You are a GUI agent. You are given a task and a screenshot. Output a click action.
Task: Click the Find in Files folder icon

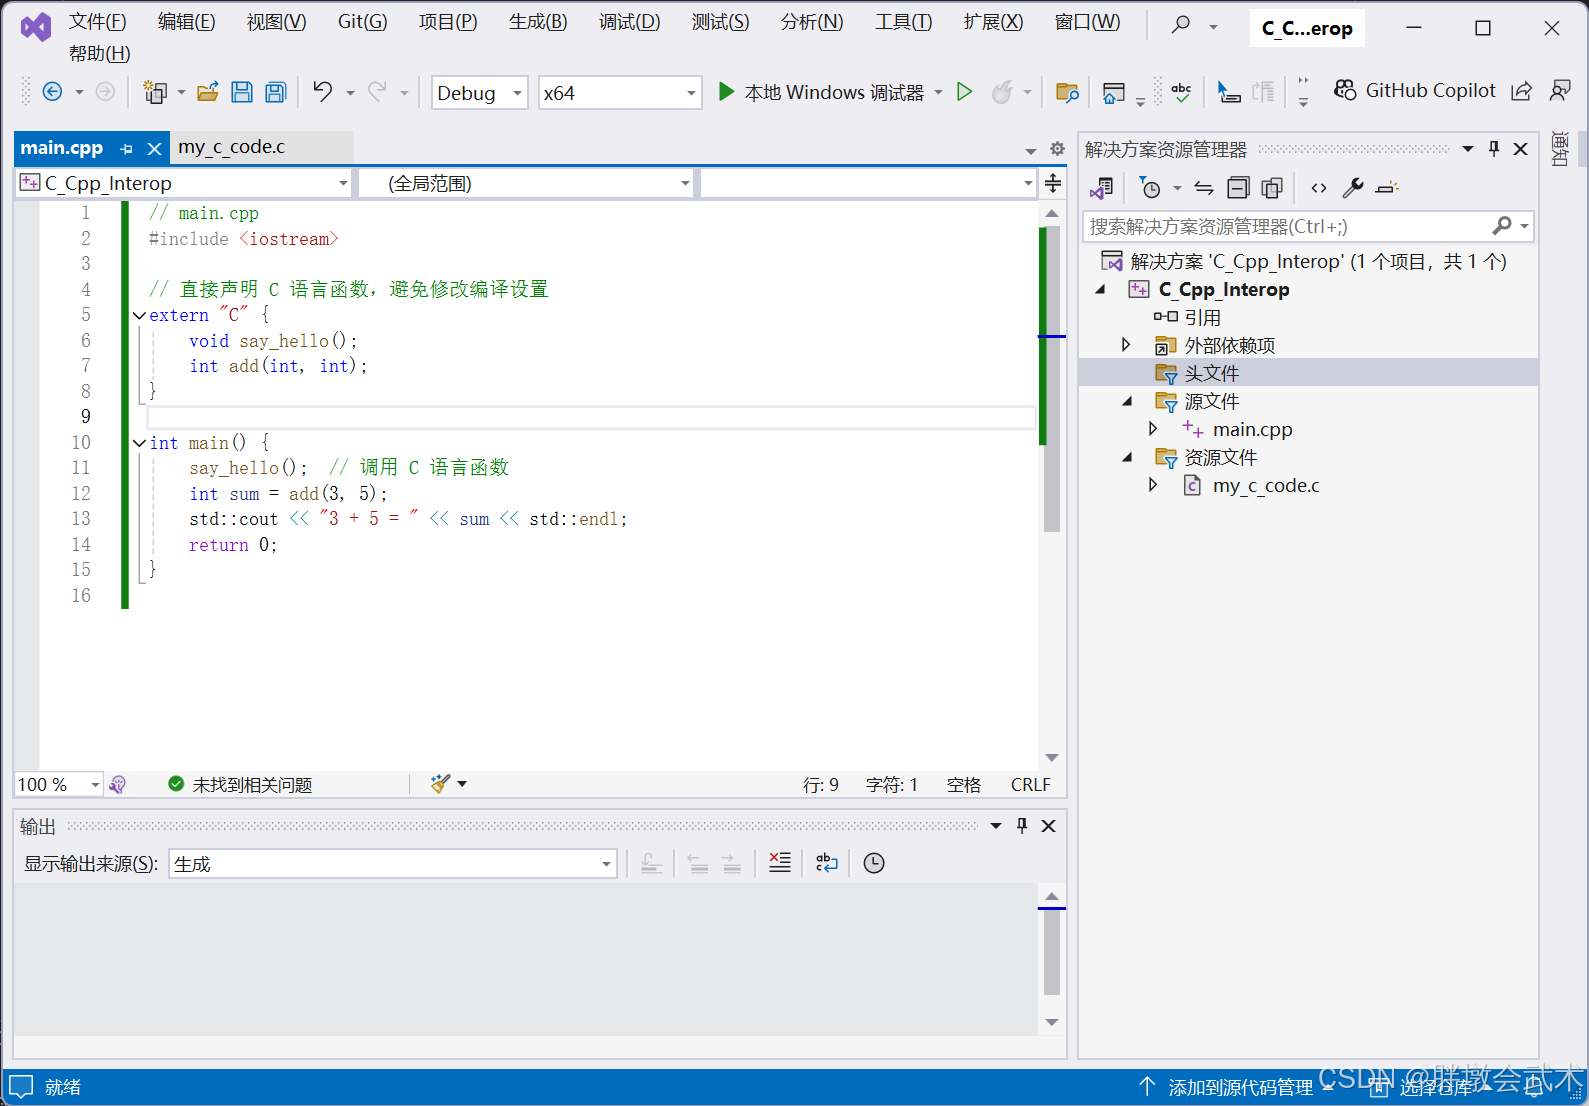(x=1067, y=93)
